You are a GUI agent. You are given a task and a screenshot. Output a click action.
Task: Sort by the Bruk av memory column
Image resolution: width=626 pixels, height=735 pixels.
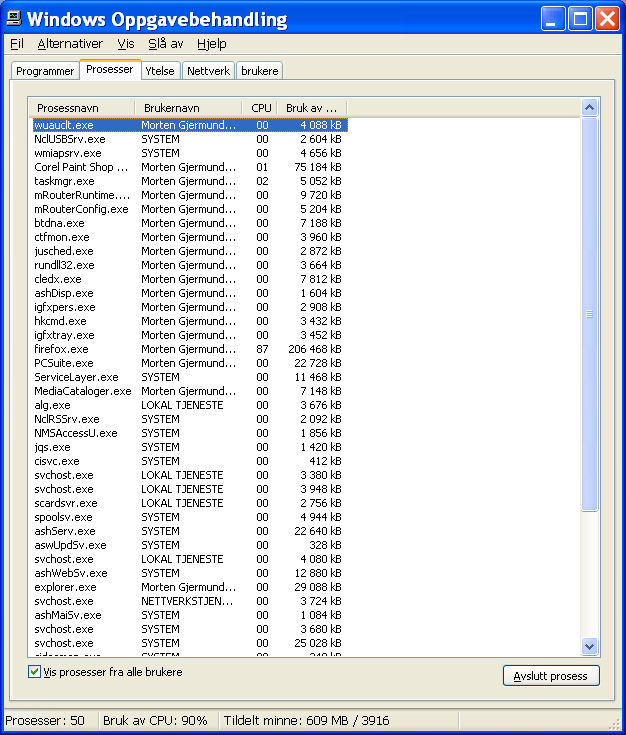(312, 108)
